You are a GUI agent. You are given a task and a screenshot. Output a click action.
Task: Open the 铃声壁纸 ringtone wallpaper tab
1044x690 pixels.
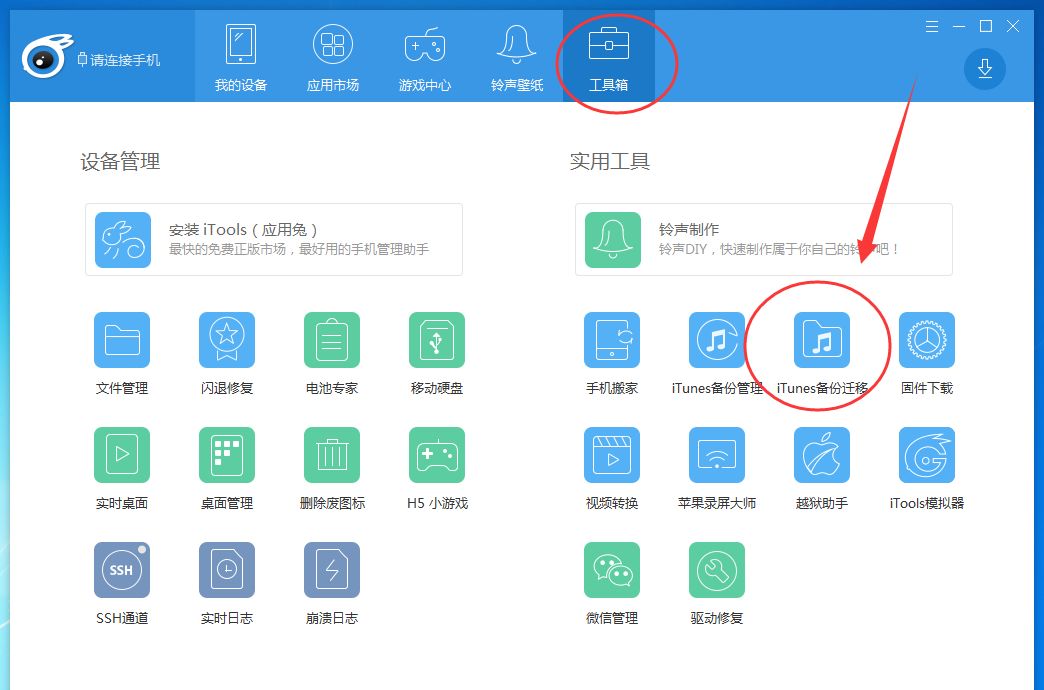(x=517, y=58)
